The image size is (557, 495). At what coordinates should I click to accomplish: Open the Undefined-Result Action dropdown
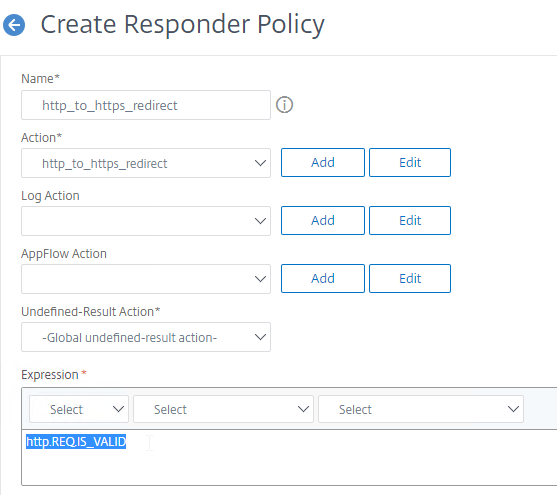click(x=146, y=337)
